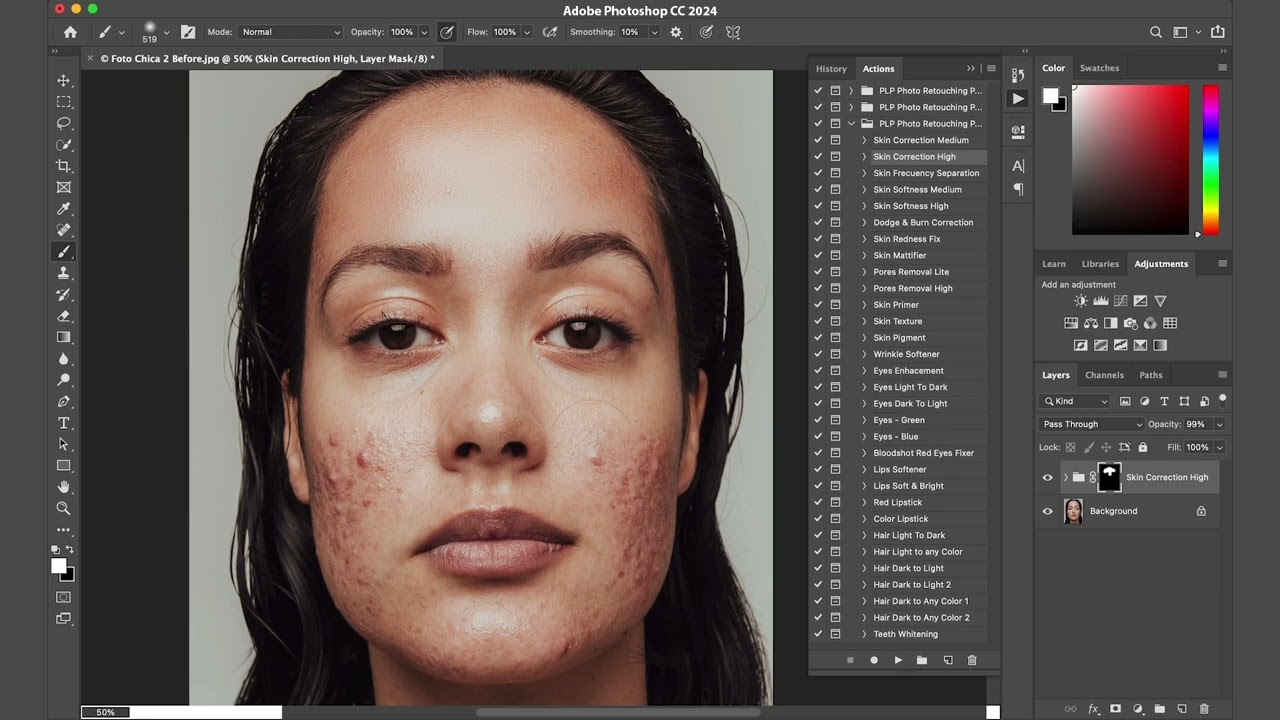Switch to the Channels tab
The width and height of the screenshot is (1280, 720).
tap(1104, 375)
